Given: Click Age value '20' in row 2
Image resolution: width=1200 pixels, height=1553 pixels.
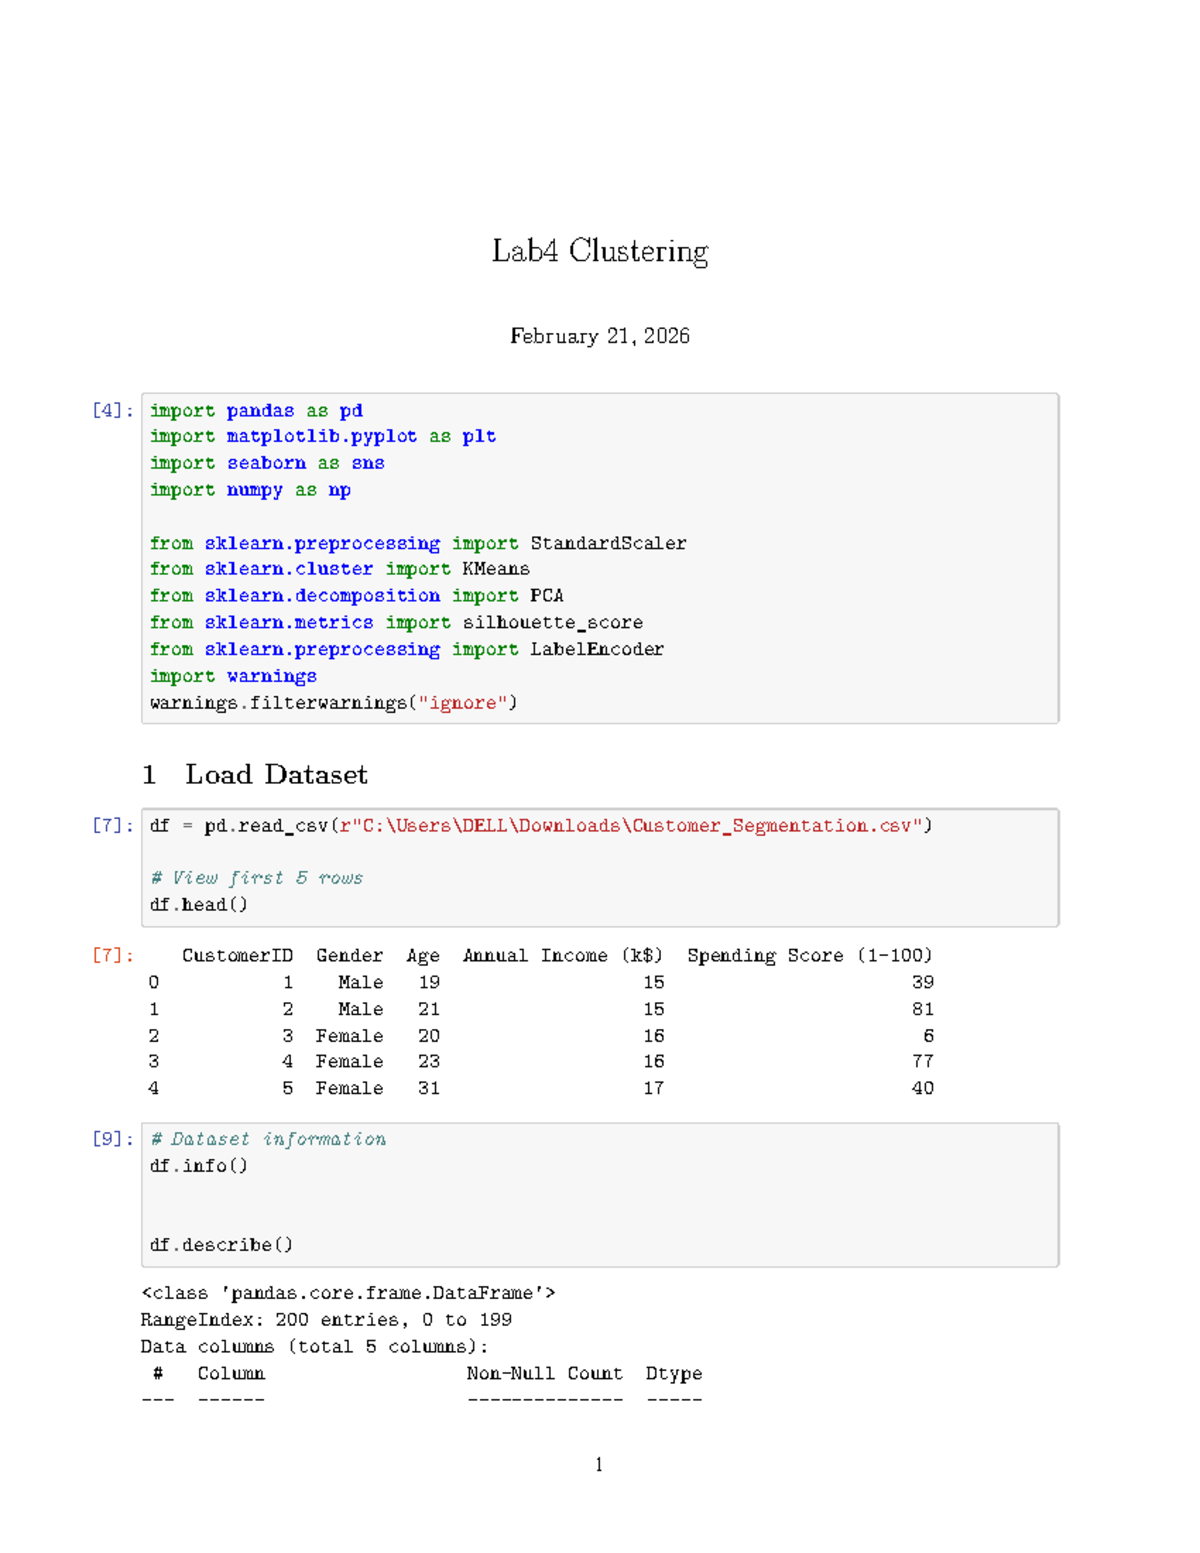Looking at the screenshot, I should 429,1036.
